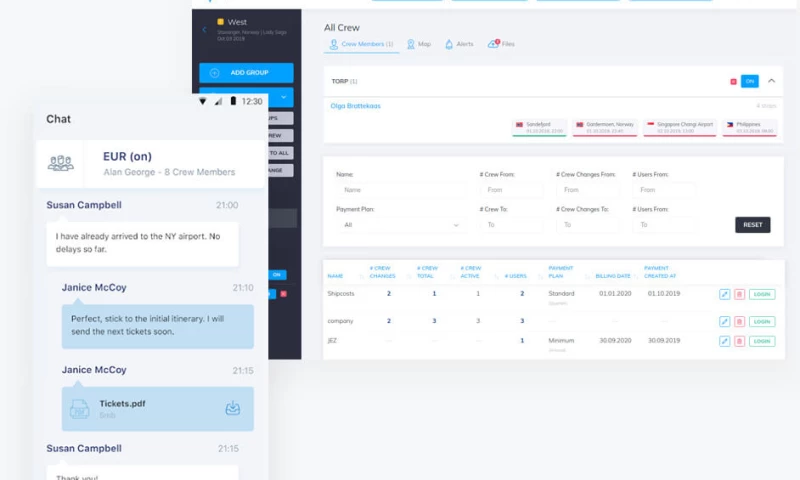Click the Name filter input field

[401, 190]
